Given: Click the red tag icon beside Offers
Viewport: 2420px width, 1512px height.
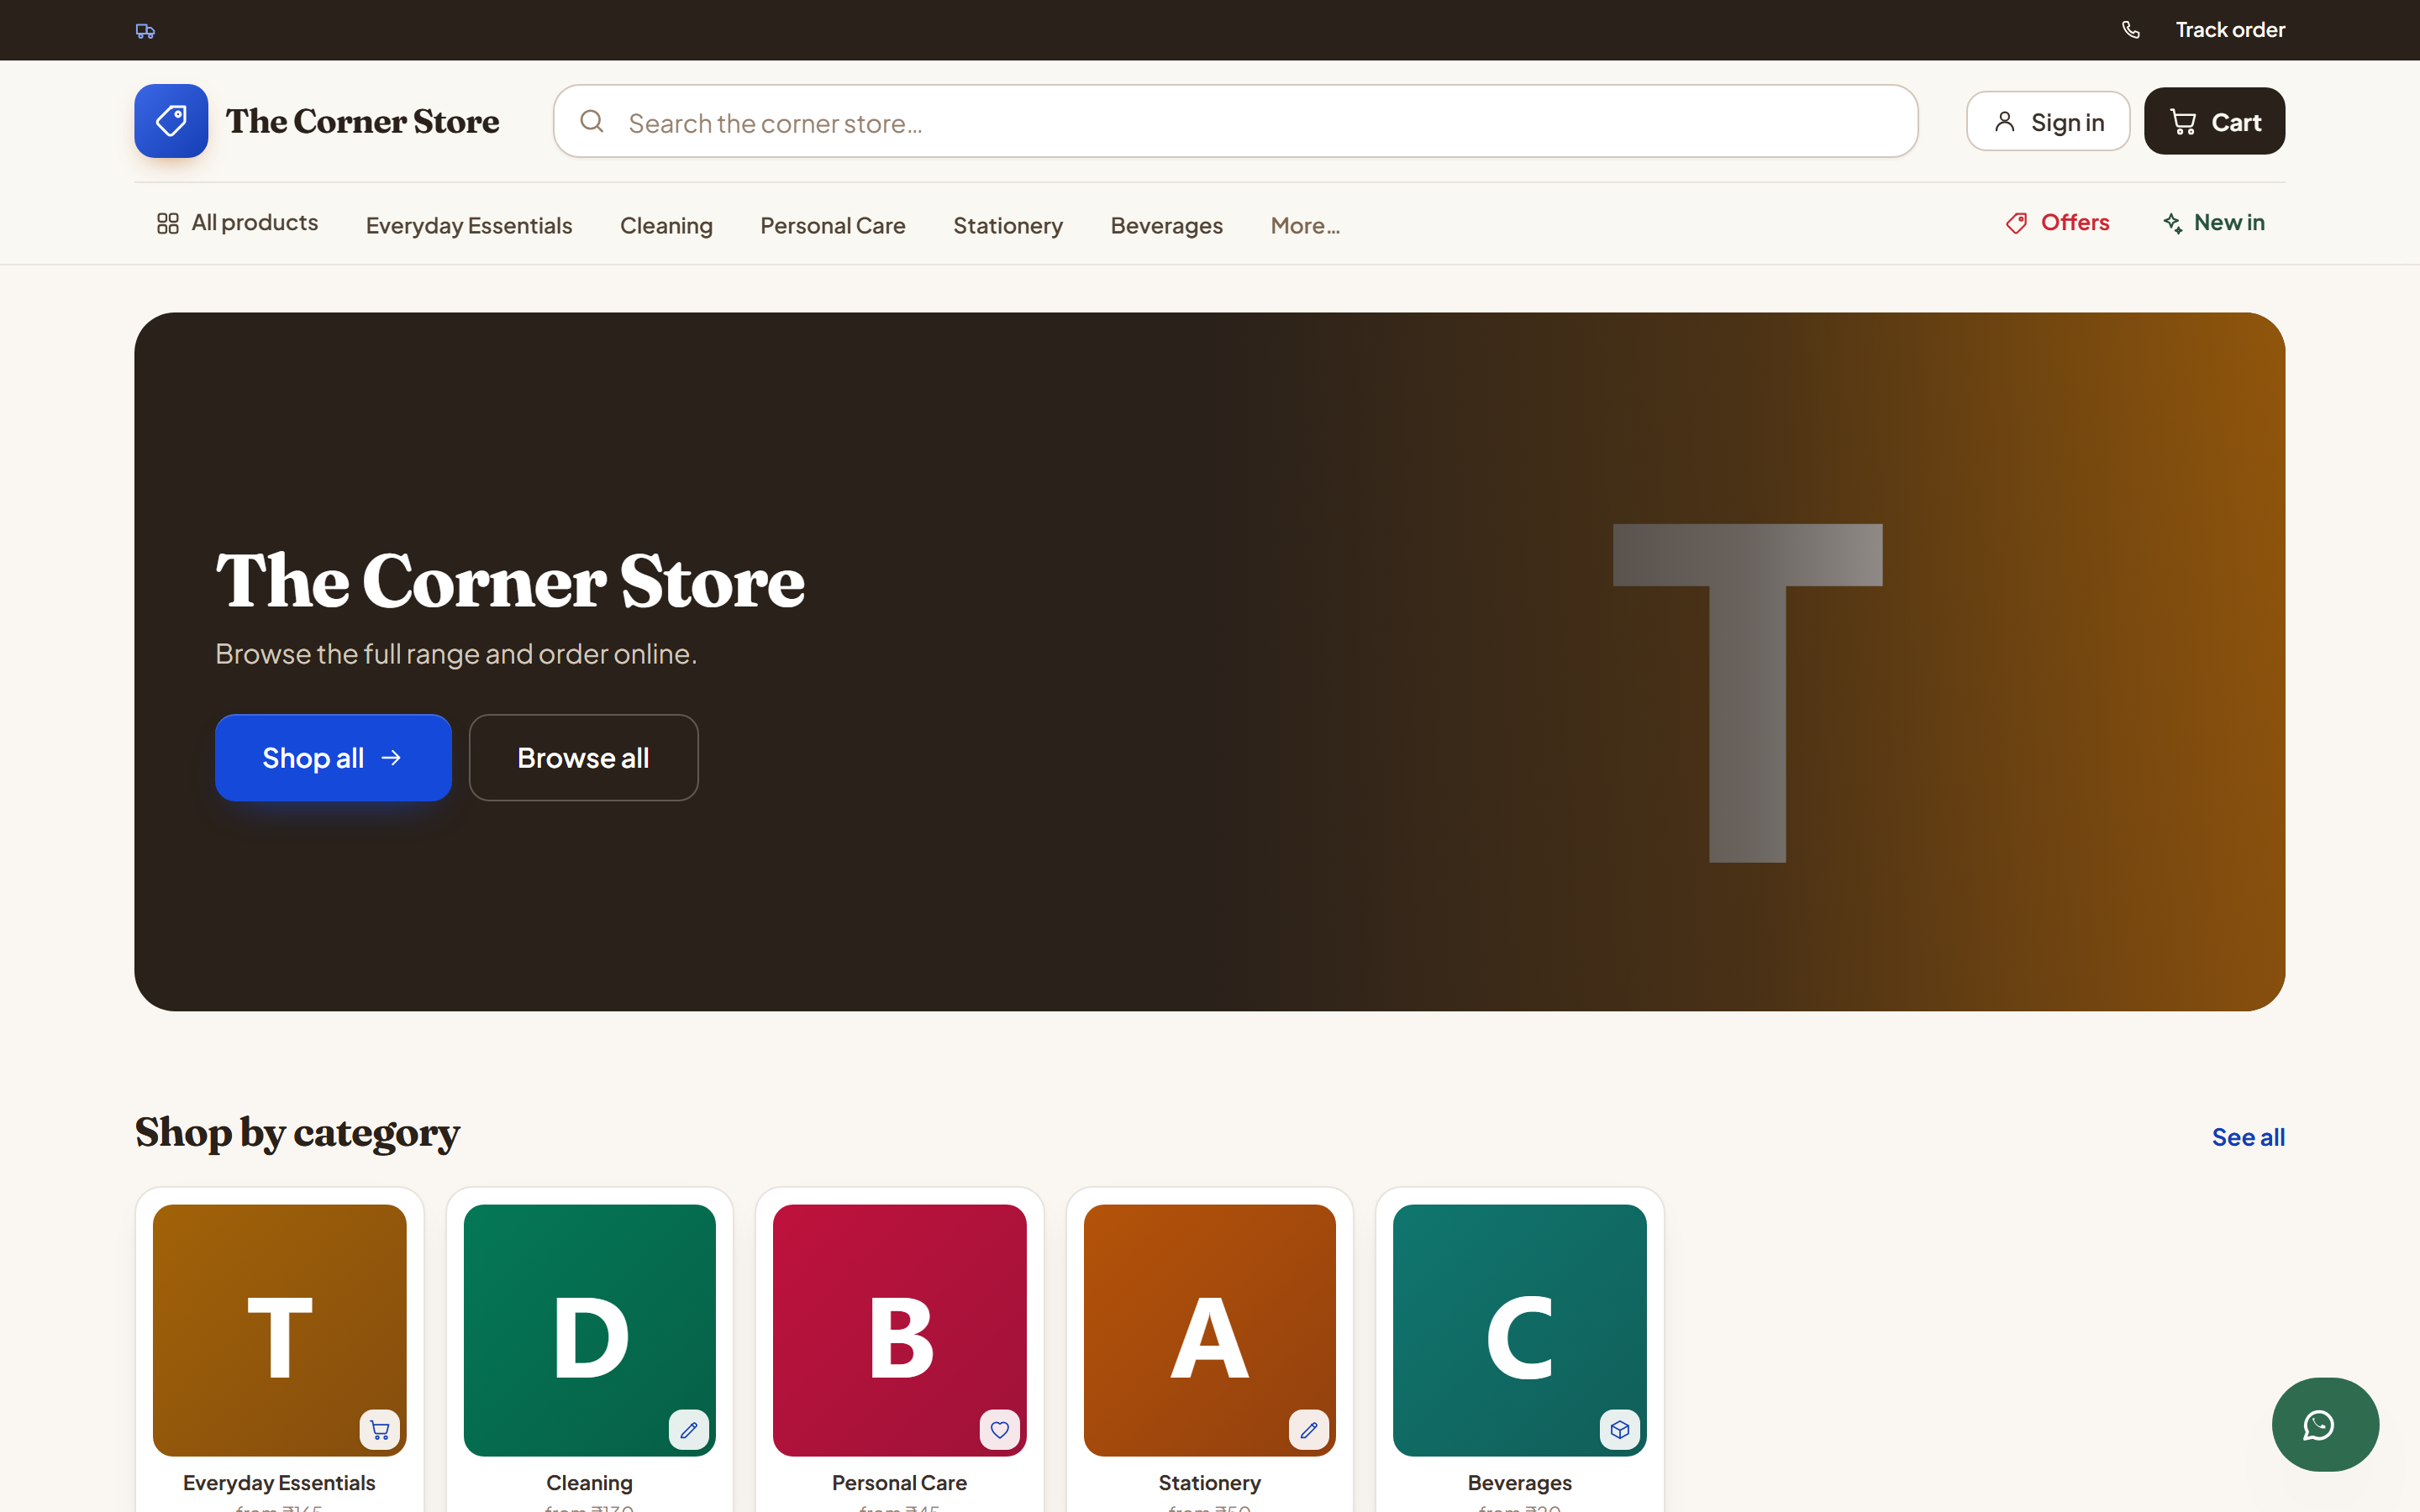Looking at the screenshot, I should (x=2016, y=223).
